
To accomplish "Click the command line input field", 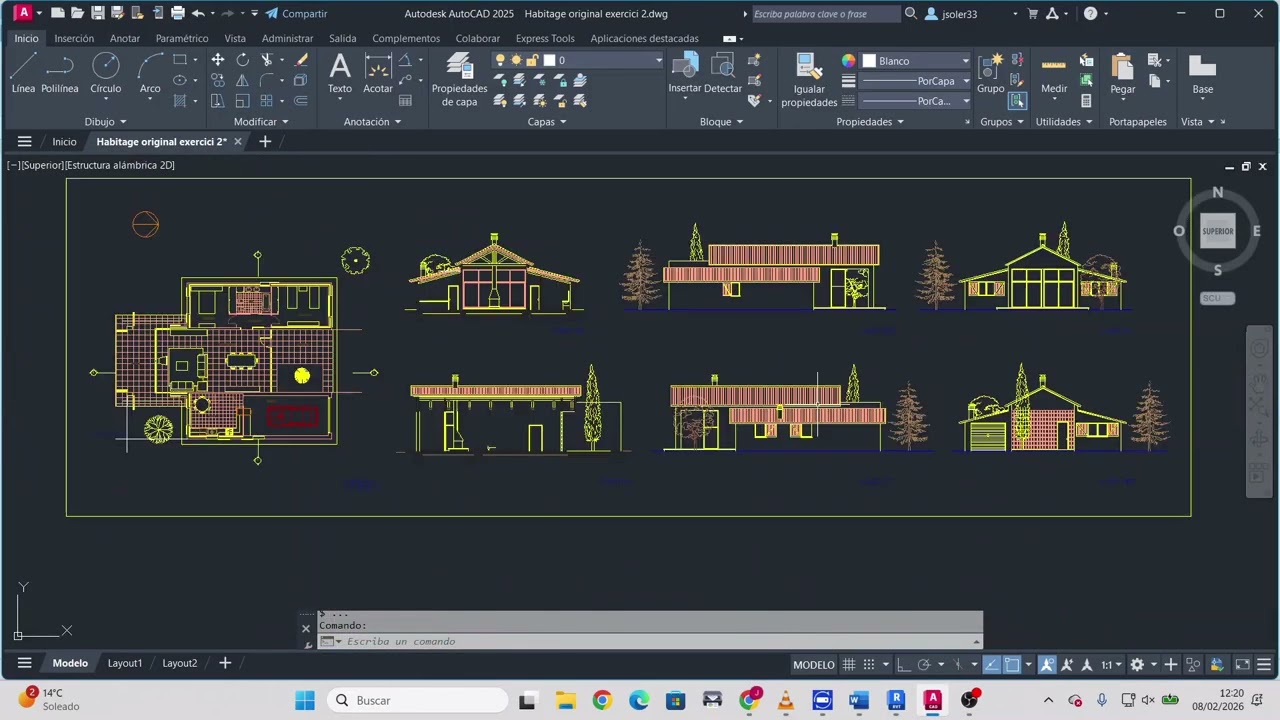I will click(650, 641).
